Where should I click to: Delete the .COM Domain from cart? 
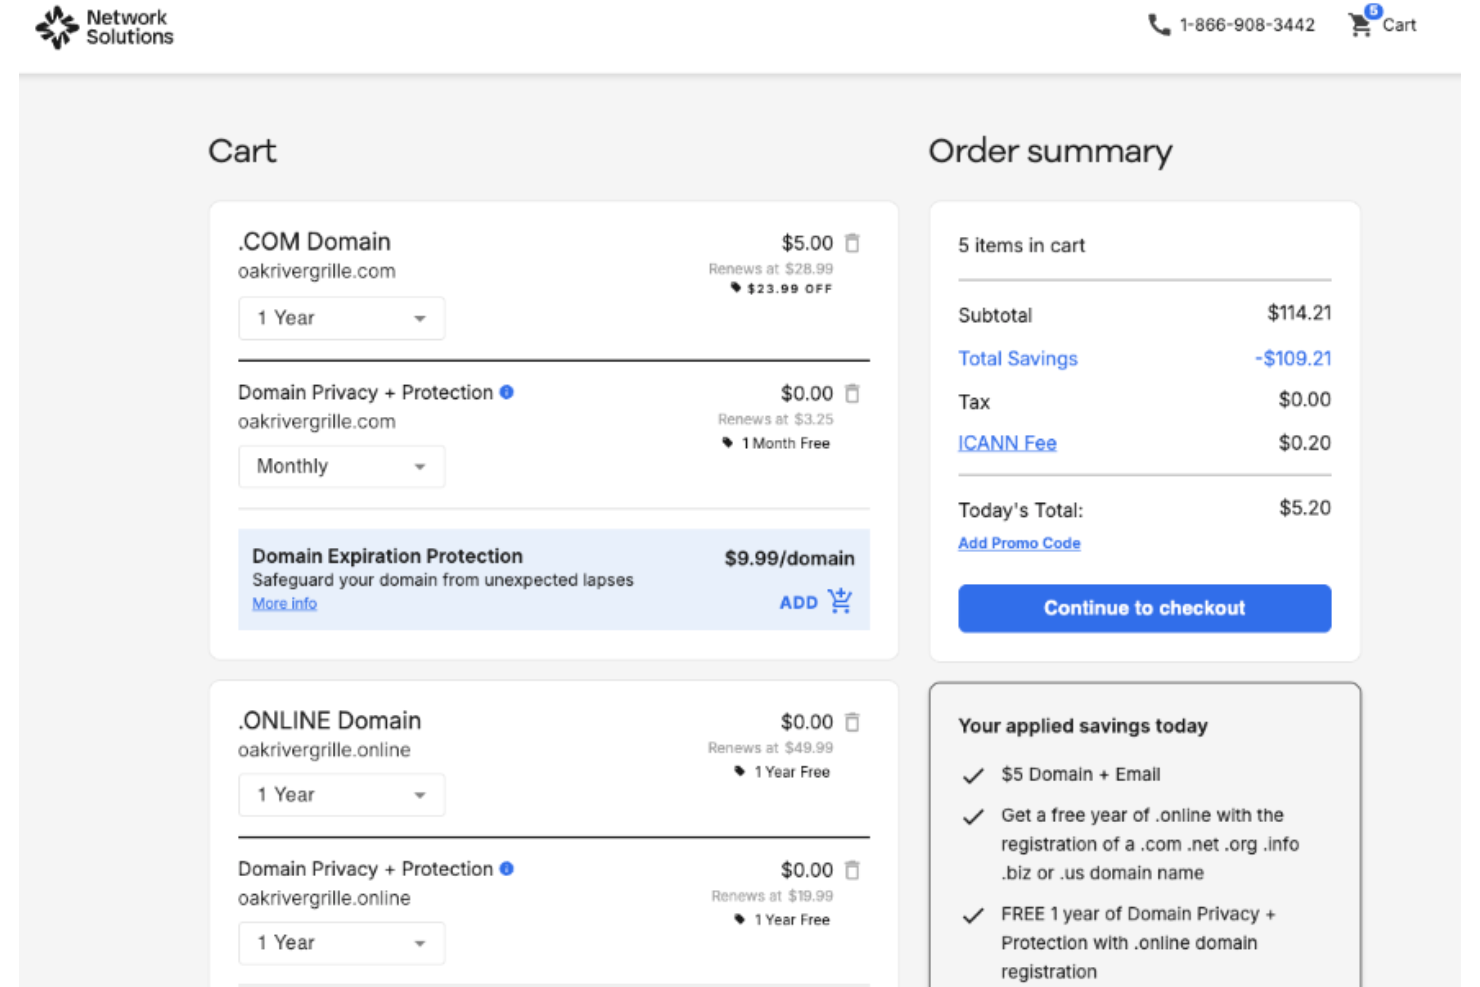tap(852, 242)
